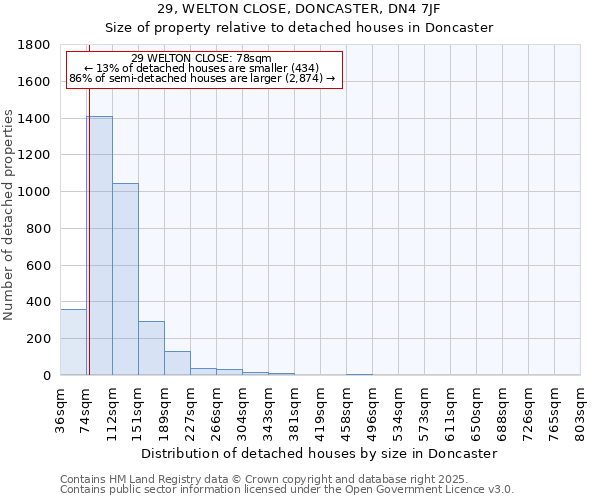Click the 1000 y-axis tick label
The width and height of the screenshot is (600, 500).
pos(34,192)
